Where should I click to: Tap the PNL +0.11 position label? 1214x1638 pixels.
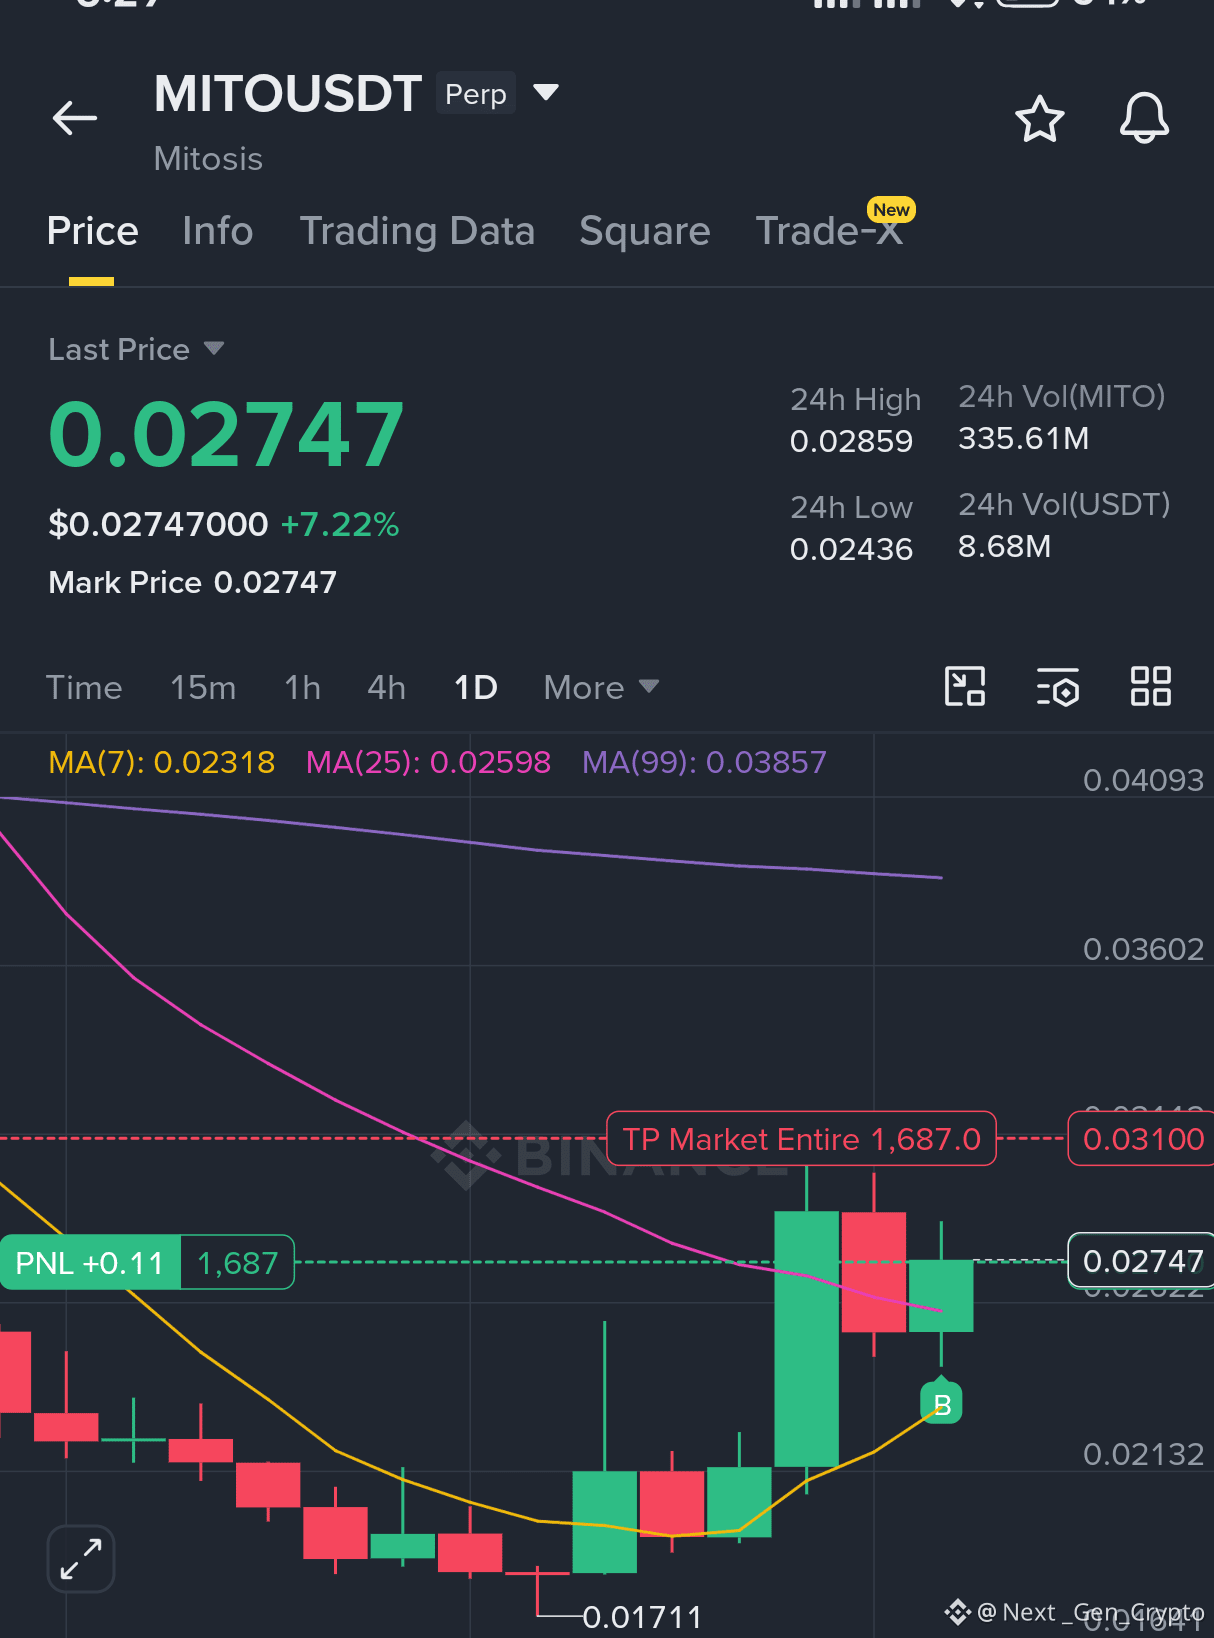(90, 1263)
